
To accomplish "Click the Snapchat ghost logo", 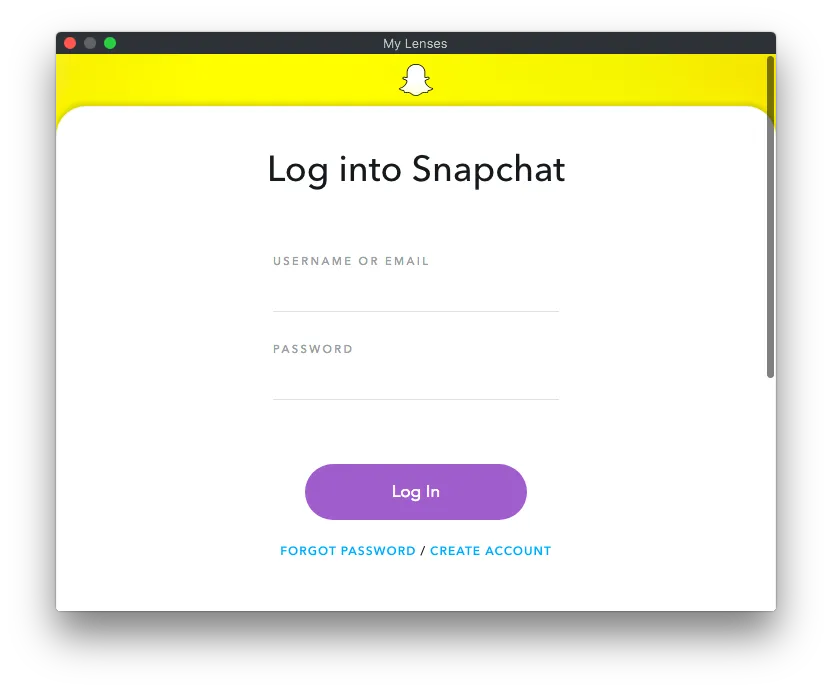I will coord(416,80).
